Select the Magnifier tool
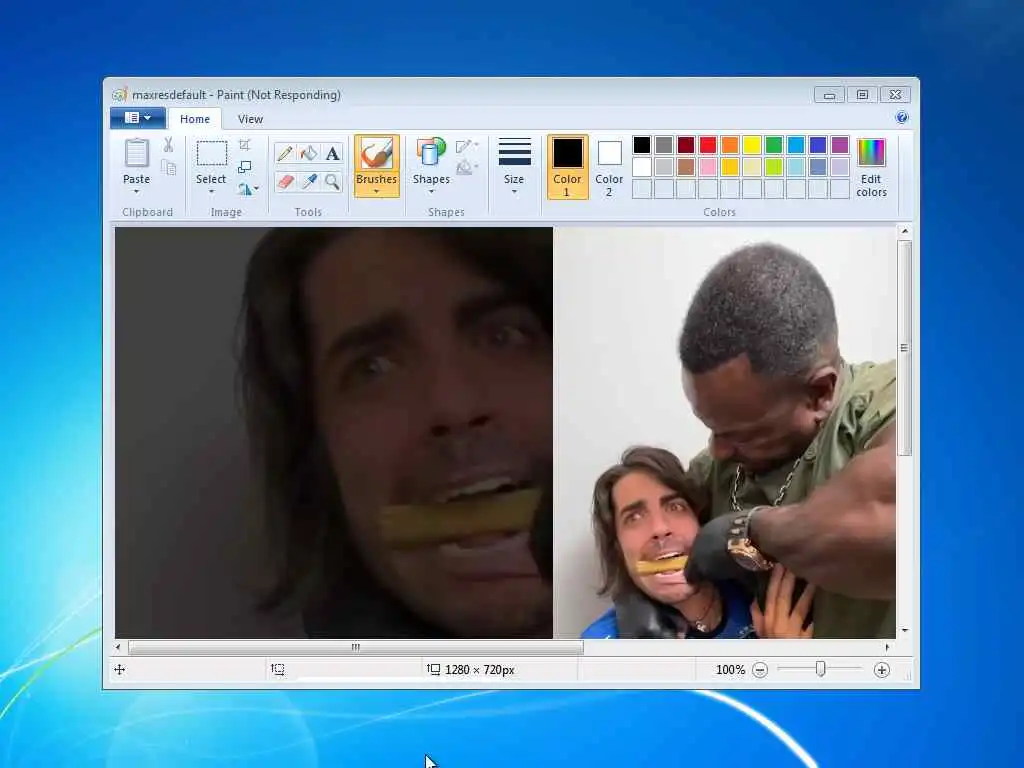The width and height of the screenshot is (1024, 768). (332, 181)
